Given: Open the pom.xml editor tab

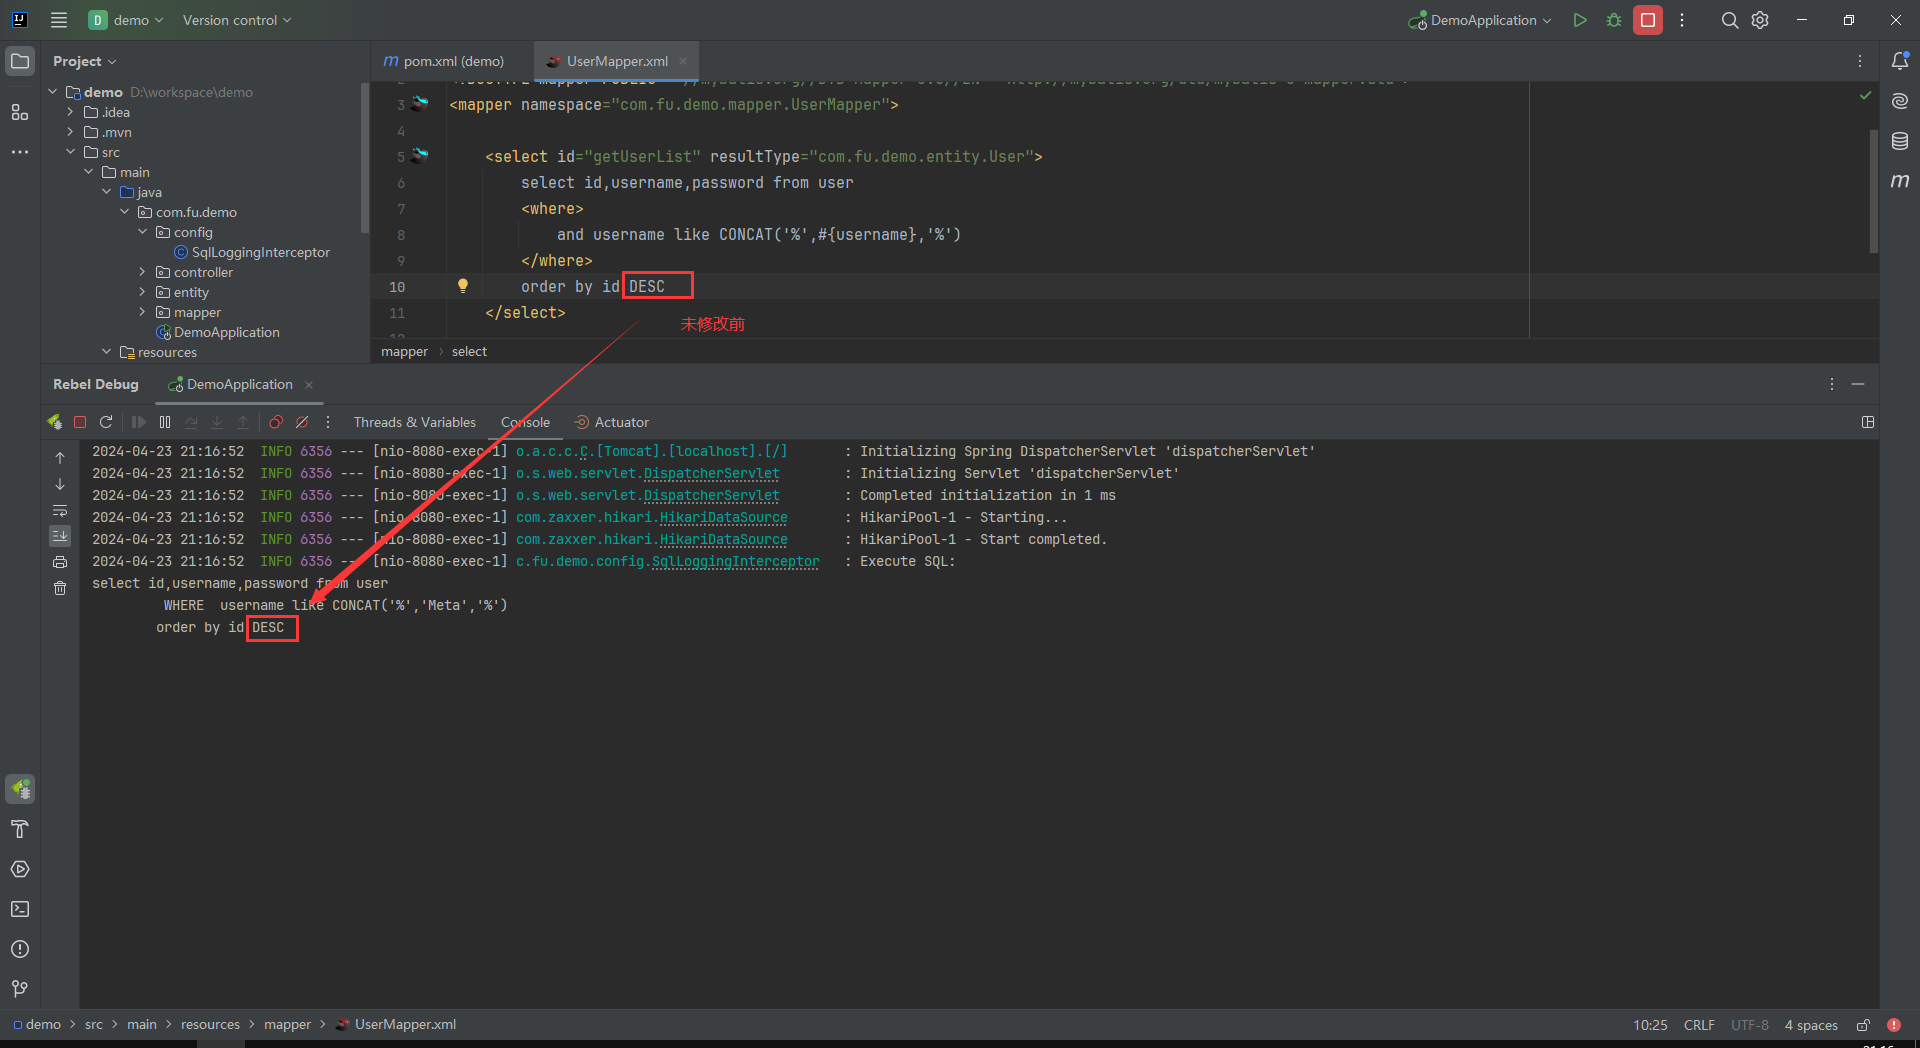Looking at the screenshot, I should pyautogui.click(x=452, y=60).
